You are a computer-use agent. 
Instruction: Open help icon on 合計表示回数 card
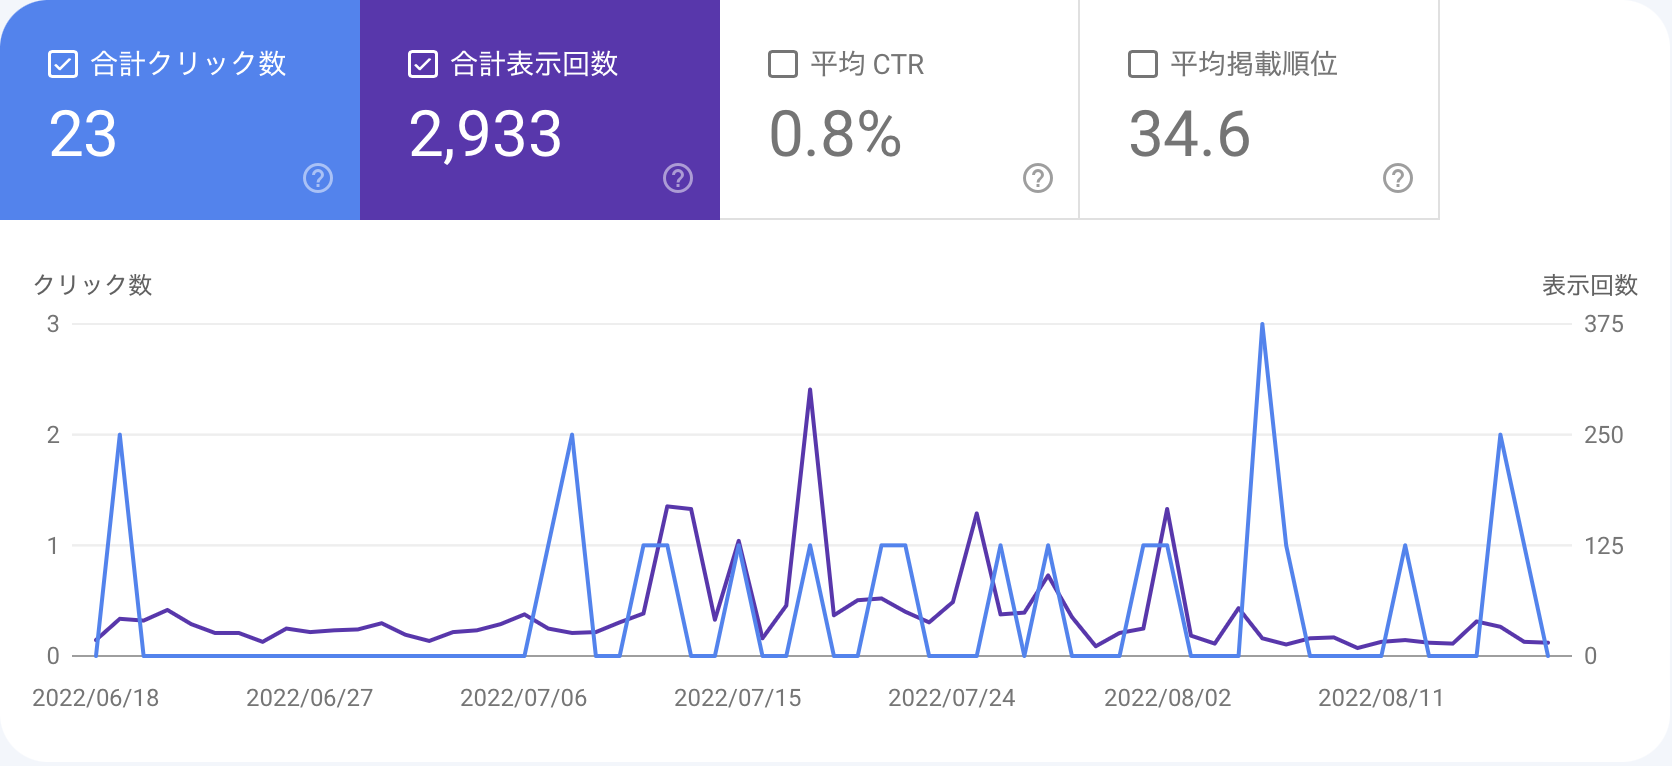point(678,178)
